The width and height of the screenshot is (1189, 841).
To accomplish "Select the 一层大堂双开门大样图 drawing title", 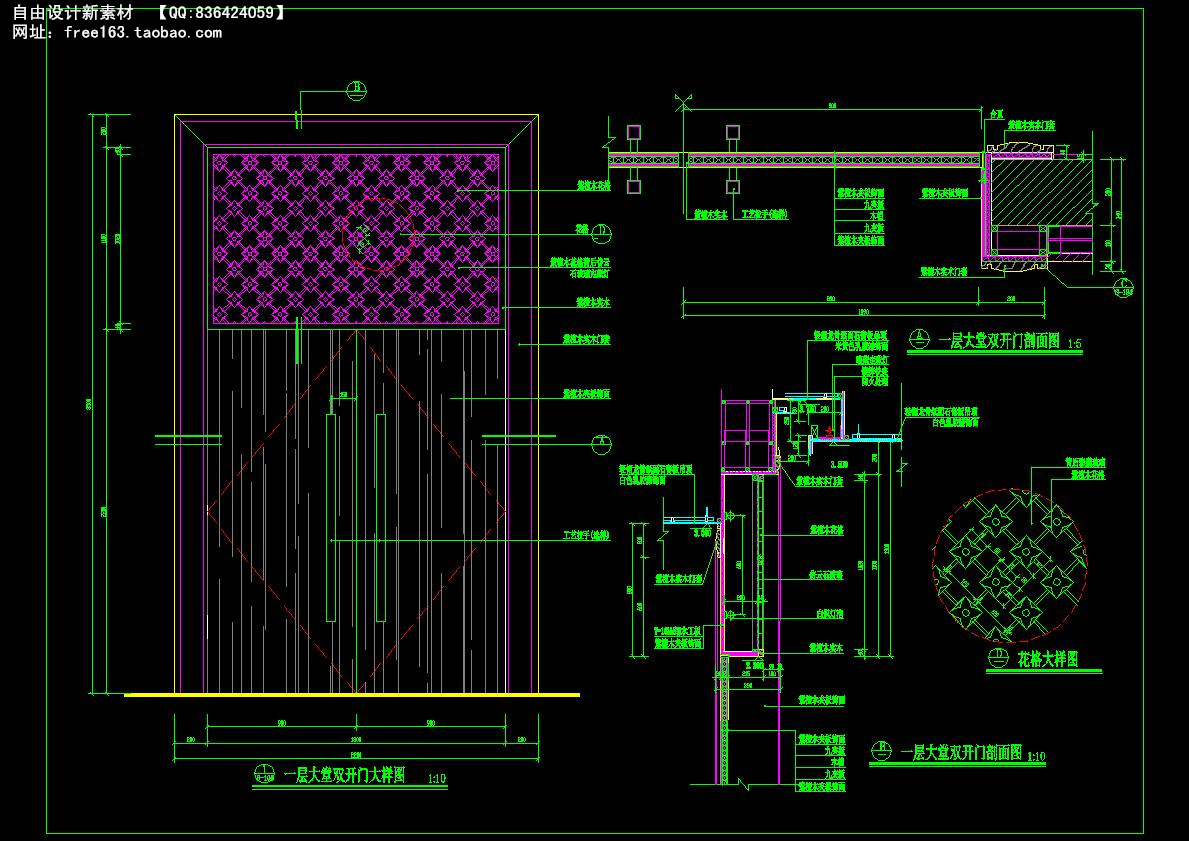I will pos(344,775).
